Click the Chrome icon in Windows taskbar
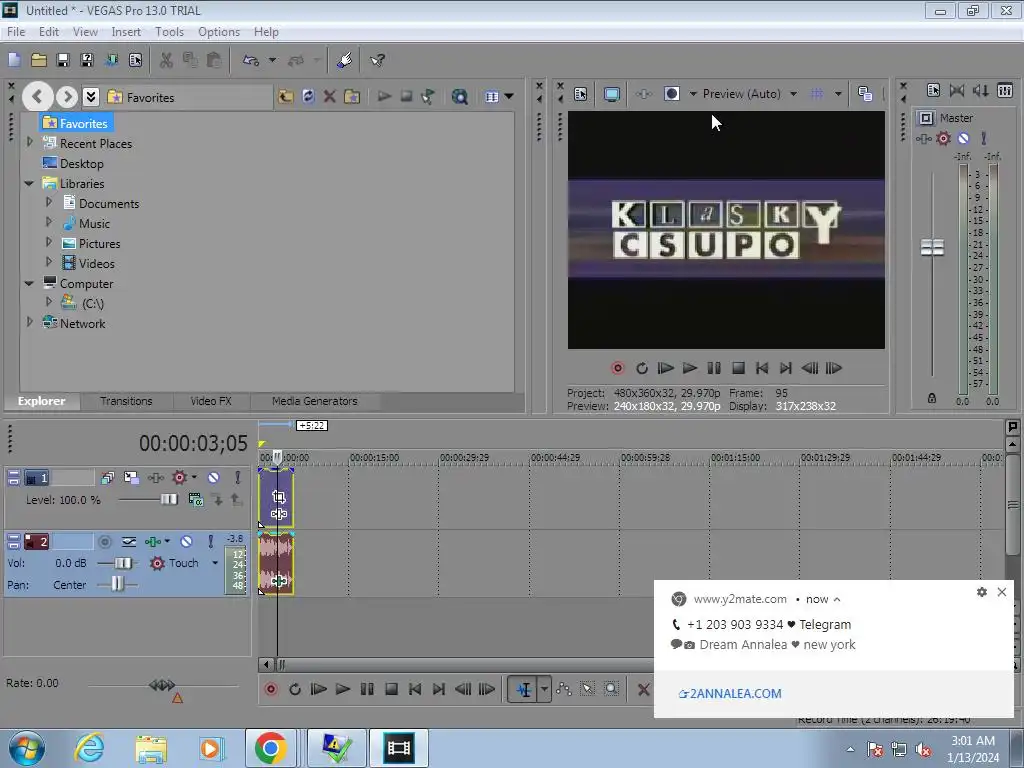The image size is (1024, 768). 270,748
